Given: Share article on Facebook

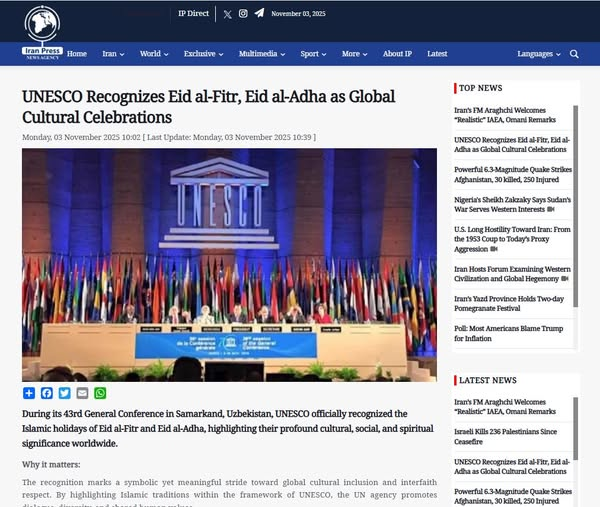Looking at the screenshot, I should pos(46,393).
